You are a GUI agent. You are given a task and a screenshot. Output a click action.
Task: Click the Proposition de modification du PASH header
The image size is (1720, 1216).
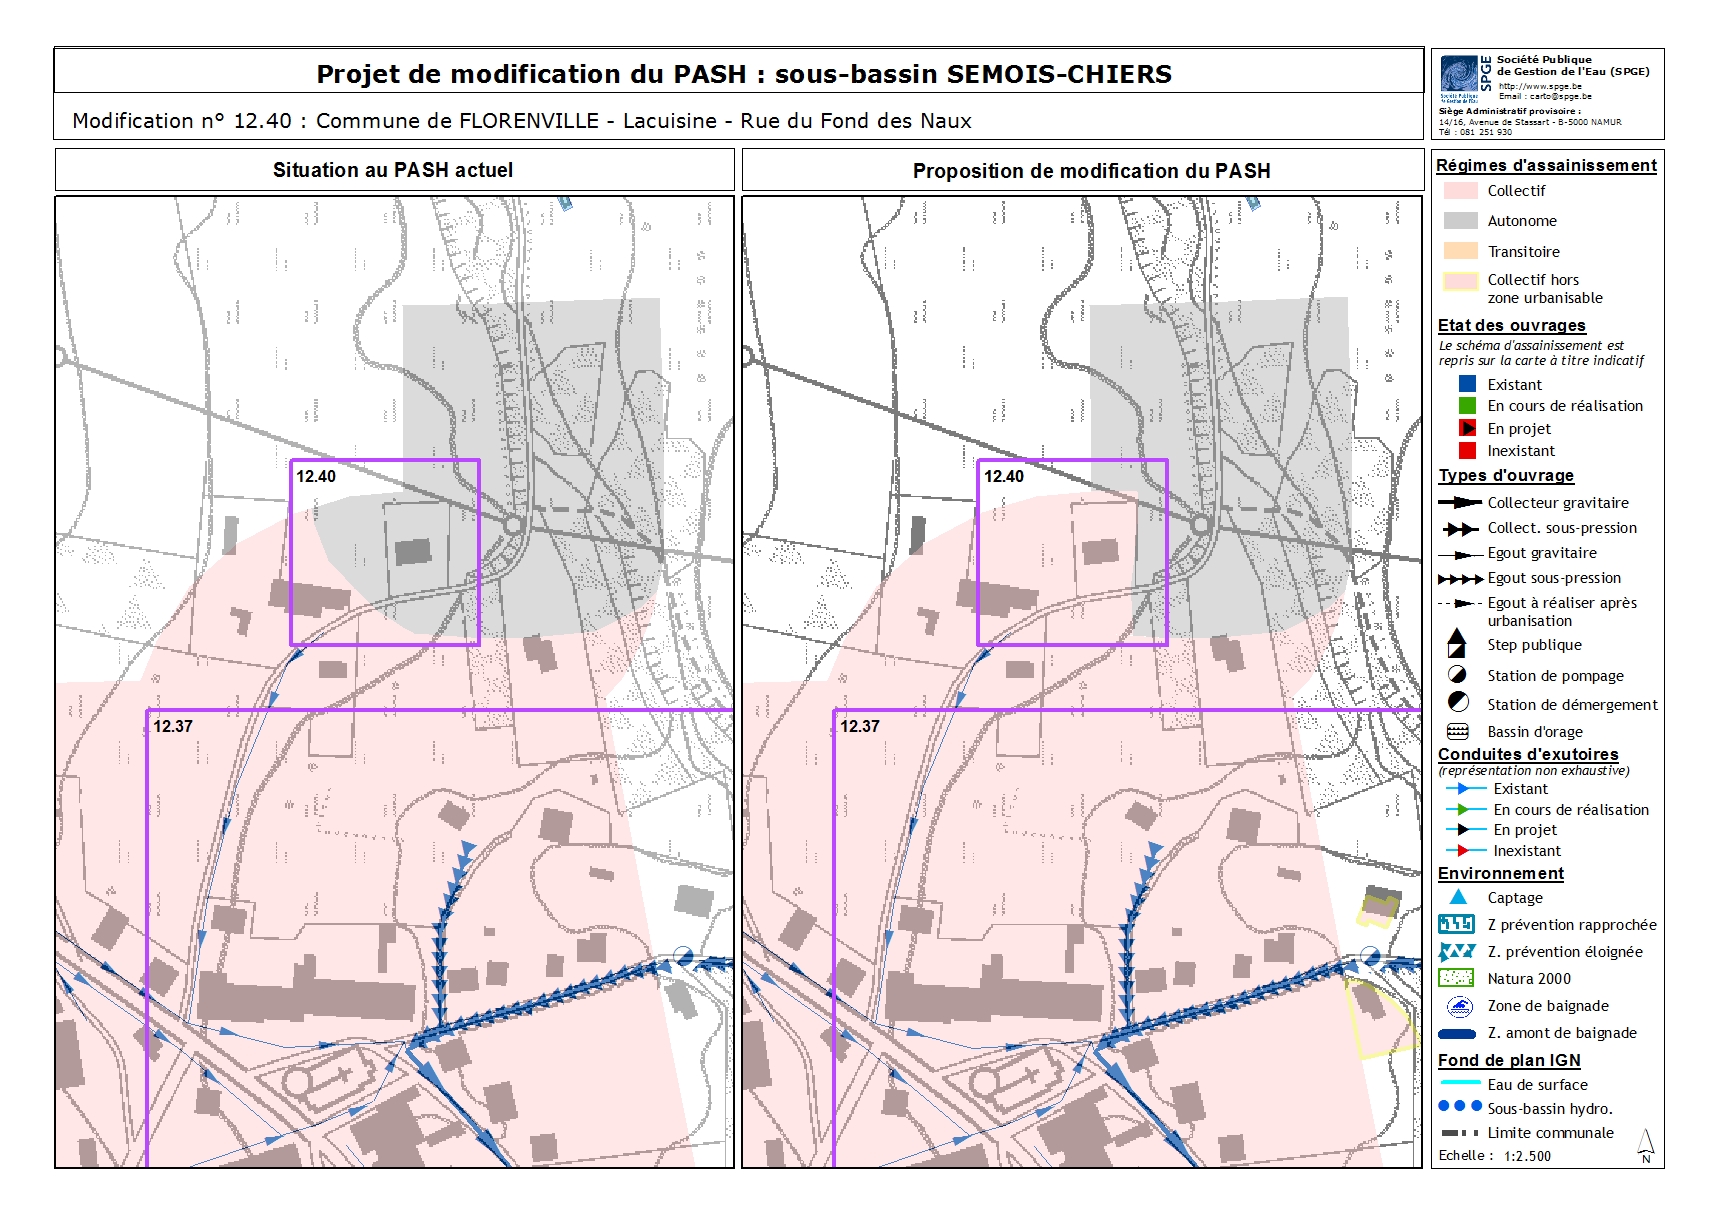tap(1091, 171)
